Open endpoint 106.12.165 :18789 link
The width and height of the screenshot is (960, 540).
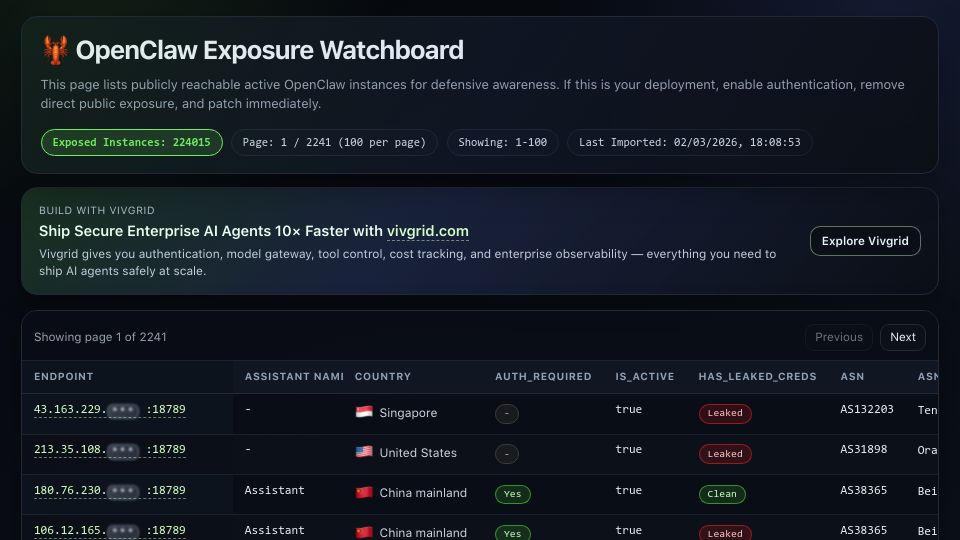click(x=110, y=531)
